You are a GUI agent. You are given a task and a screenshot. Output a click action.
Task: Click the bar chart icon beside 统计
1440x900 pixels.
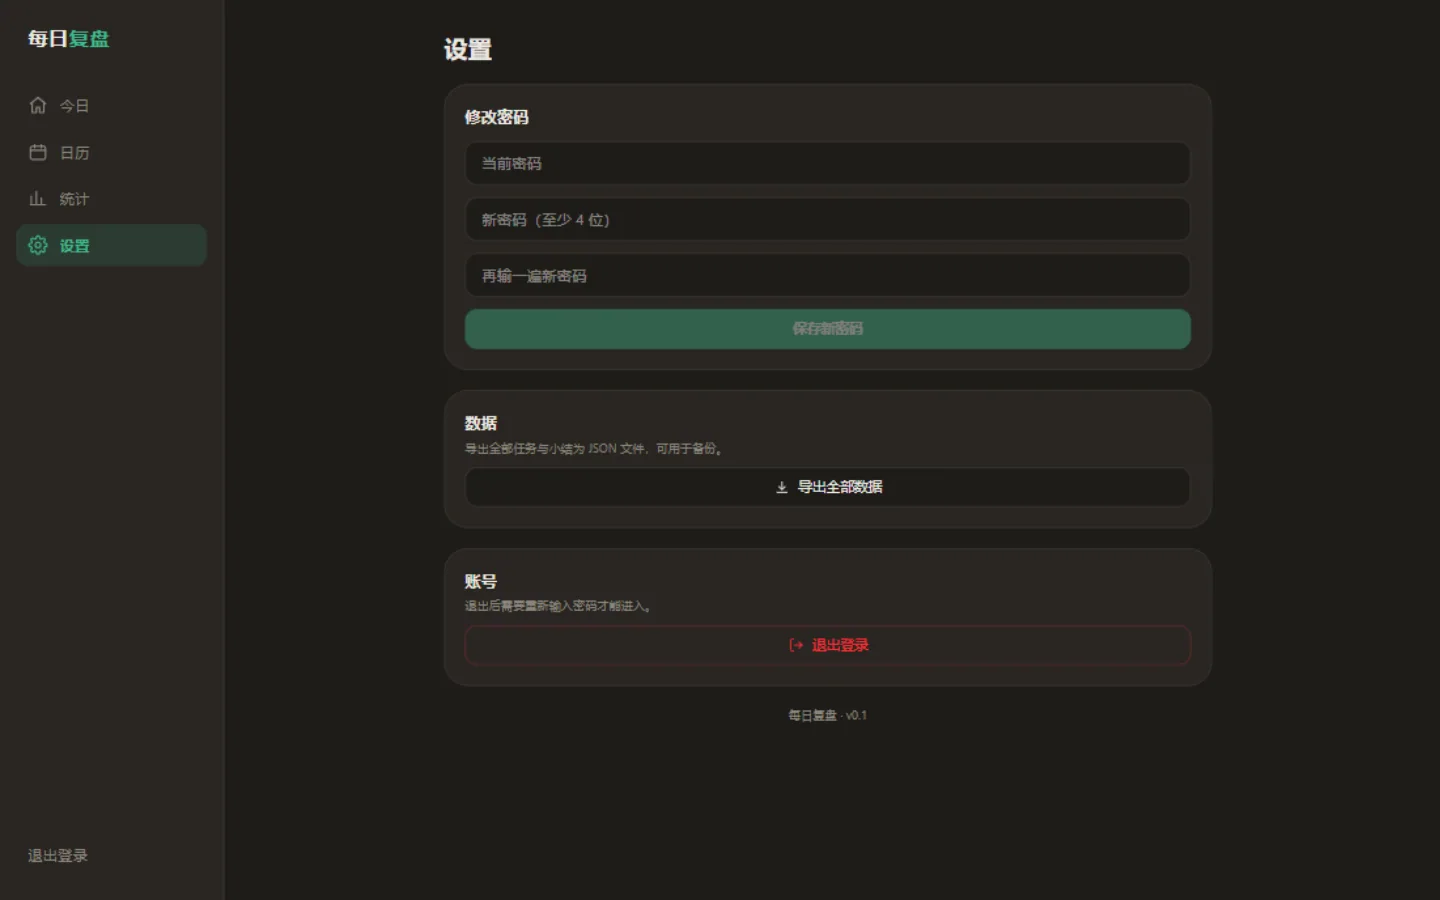(x=38, y=198)
